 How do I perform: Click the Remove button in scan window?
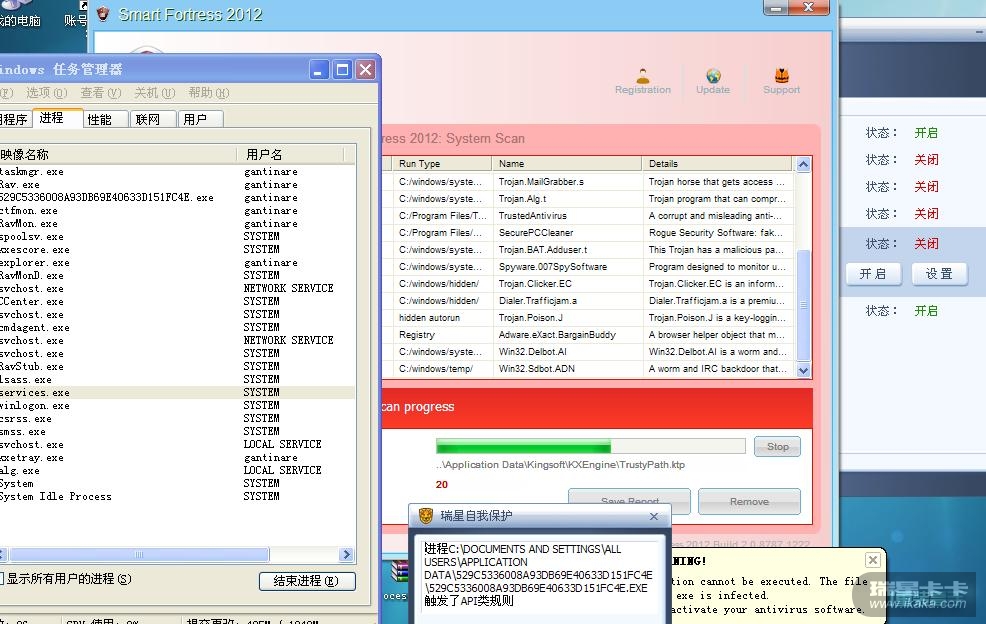[749, 501]
